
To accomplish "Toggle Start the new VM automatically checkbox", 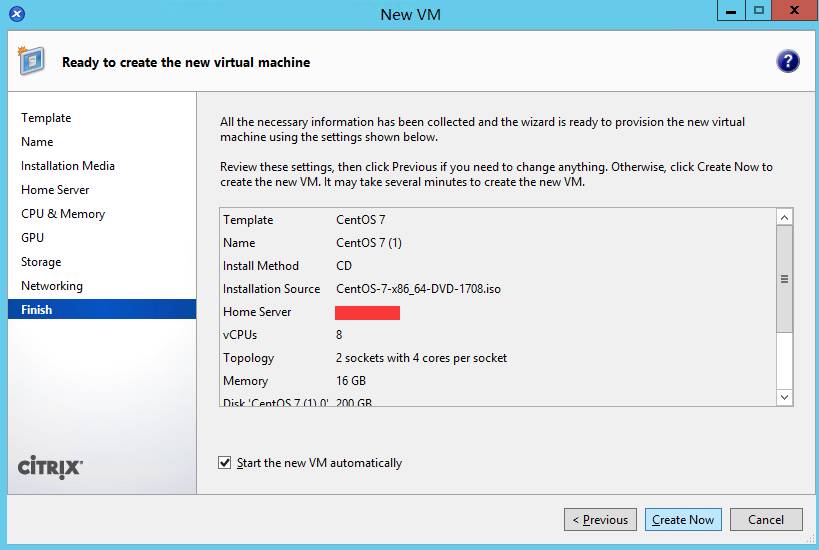I will [224, 463].
